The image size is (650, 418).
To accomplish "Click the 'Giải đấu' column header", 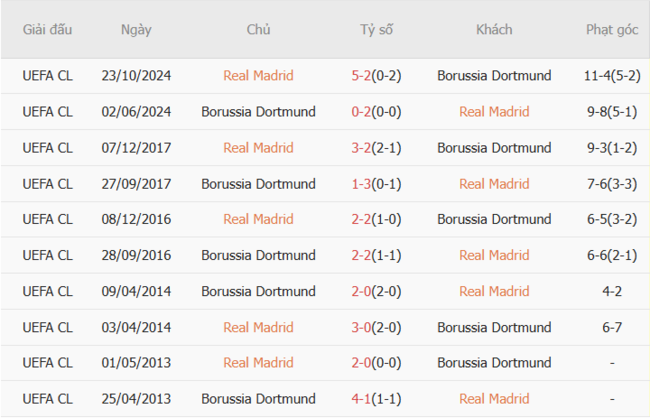I will pos(48,30).
